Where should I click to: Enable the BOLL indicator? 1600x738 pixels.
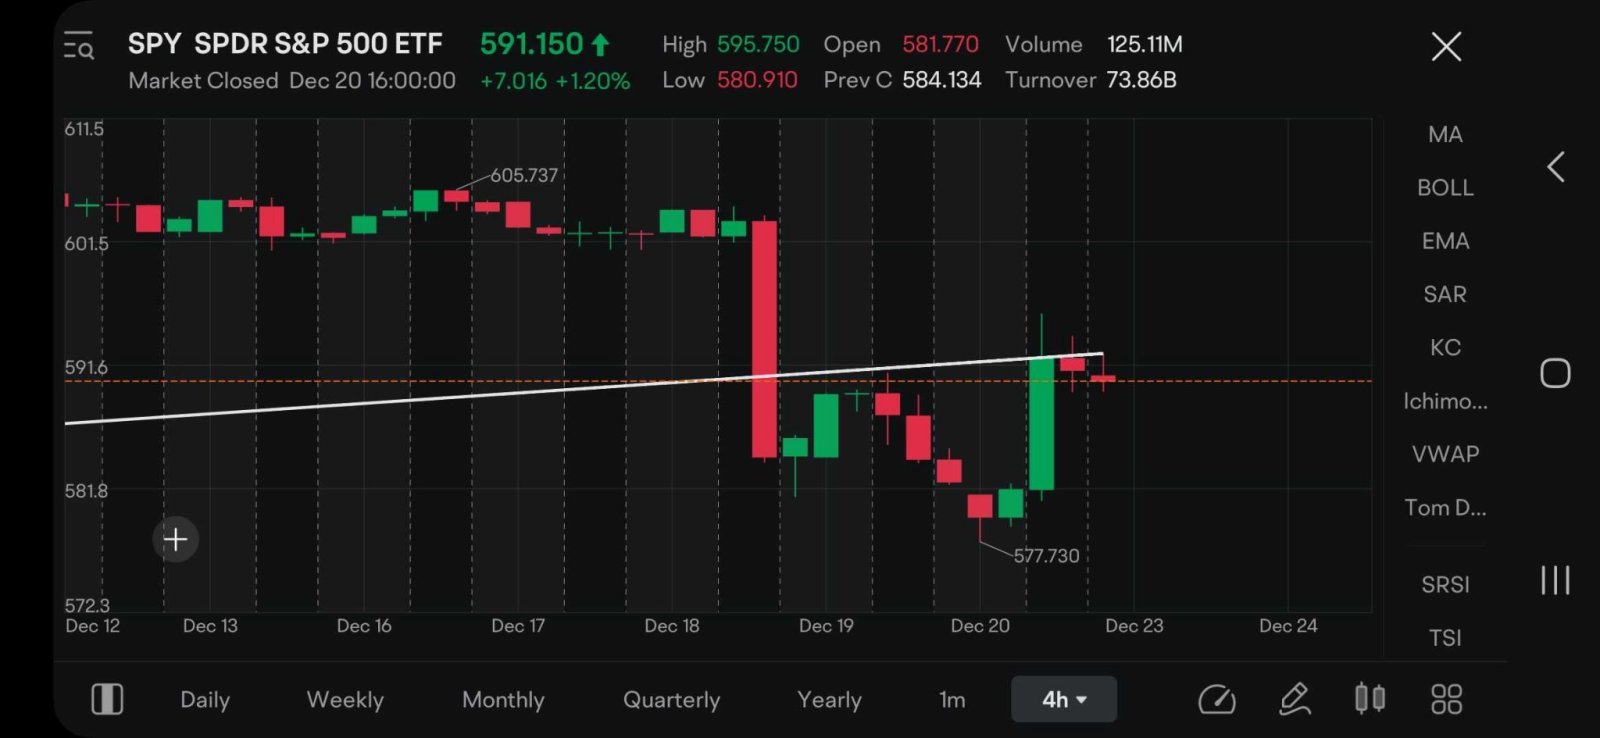pyautogui.click(x=1445, y=187)
